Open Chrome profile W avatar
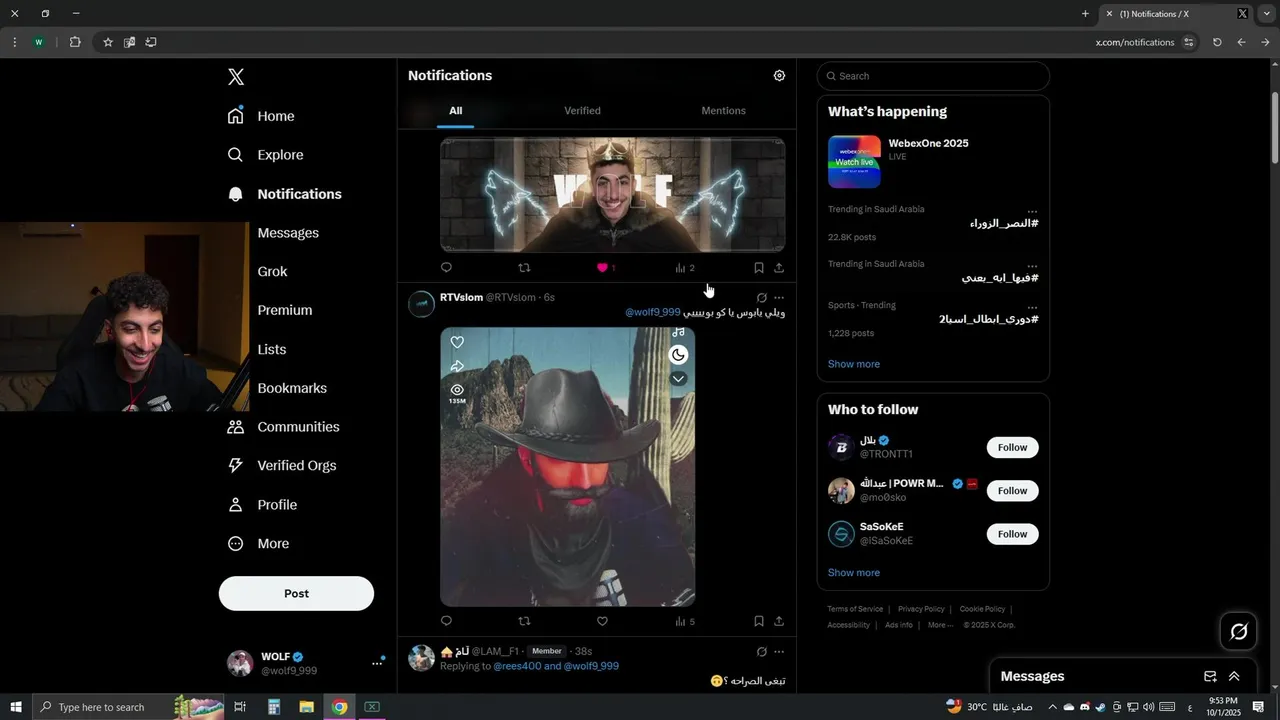The width and height of the screenshot is (1280, 720). coord(39,42)
